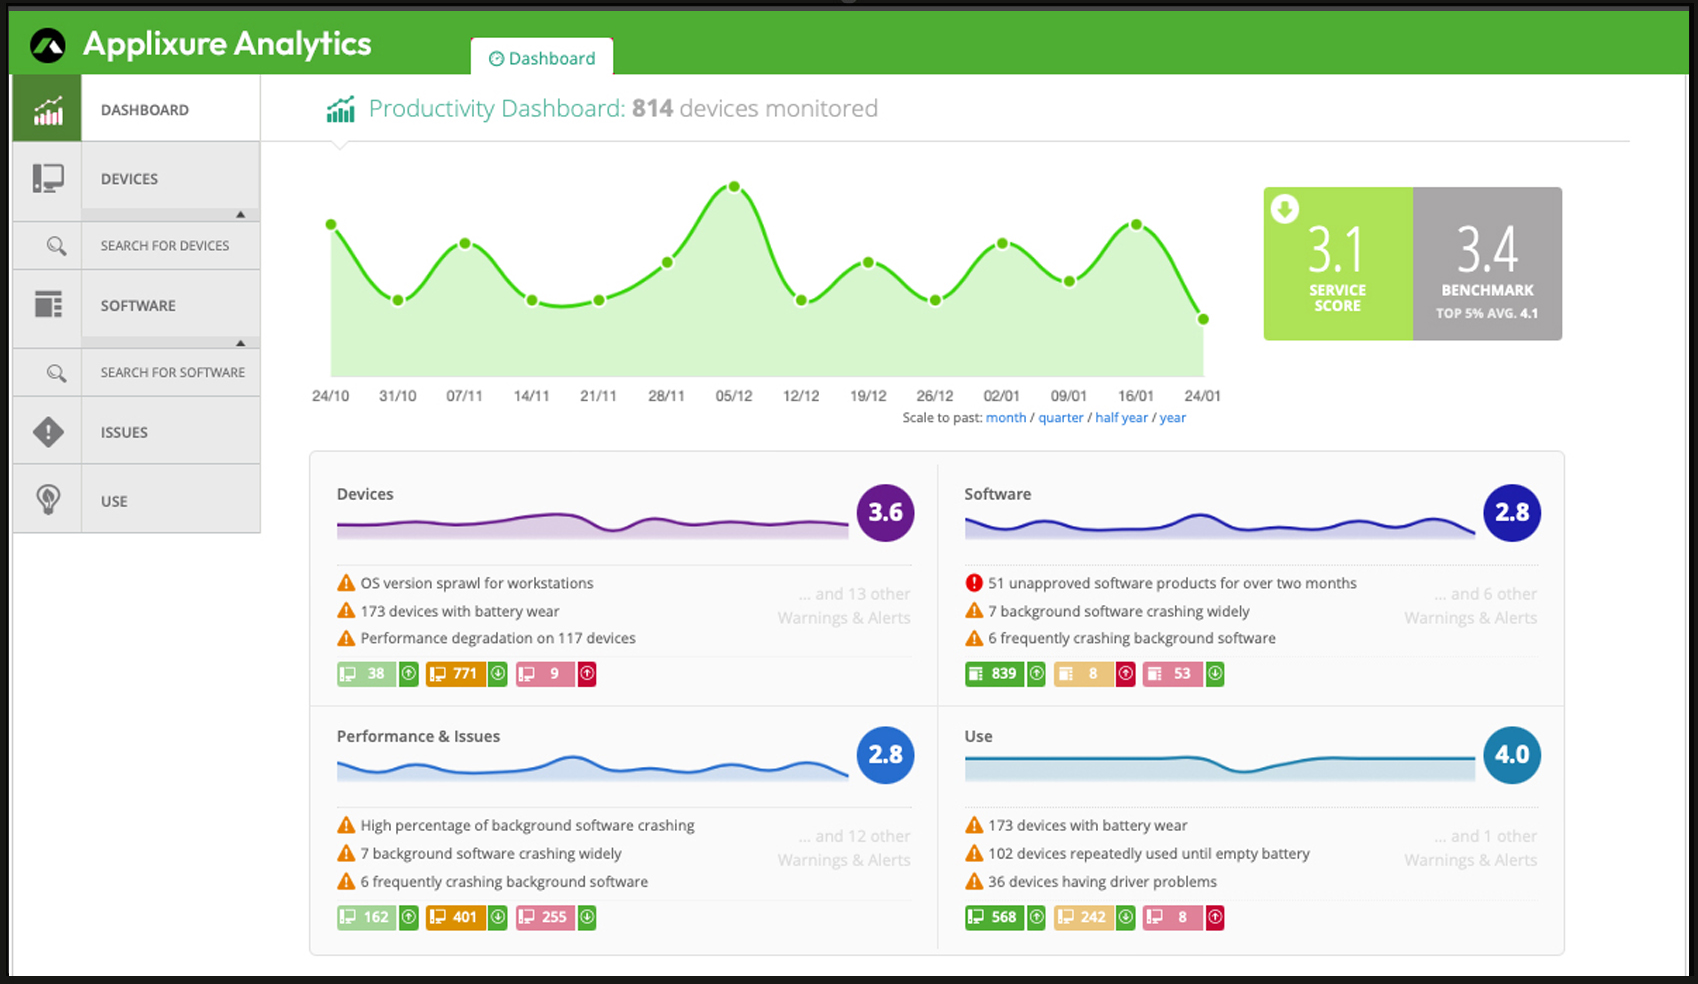Click the Search for Devices magnifier icon
1698x984 pixels.
[55, 245]
